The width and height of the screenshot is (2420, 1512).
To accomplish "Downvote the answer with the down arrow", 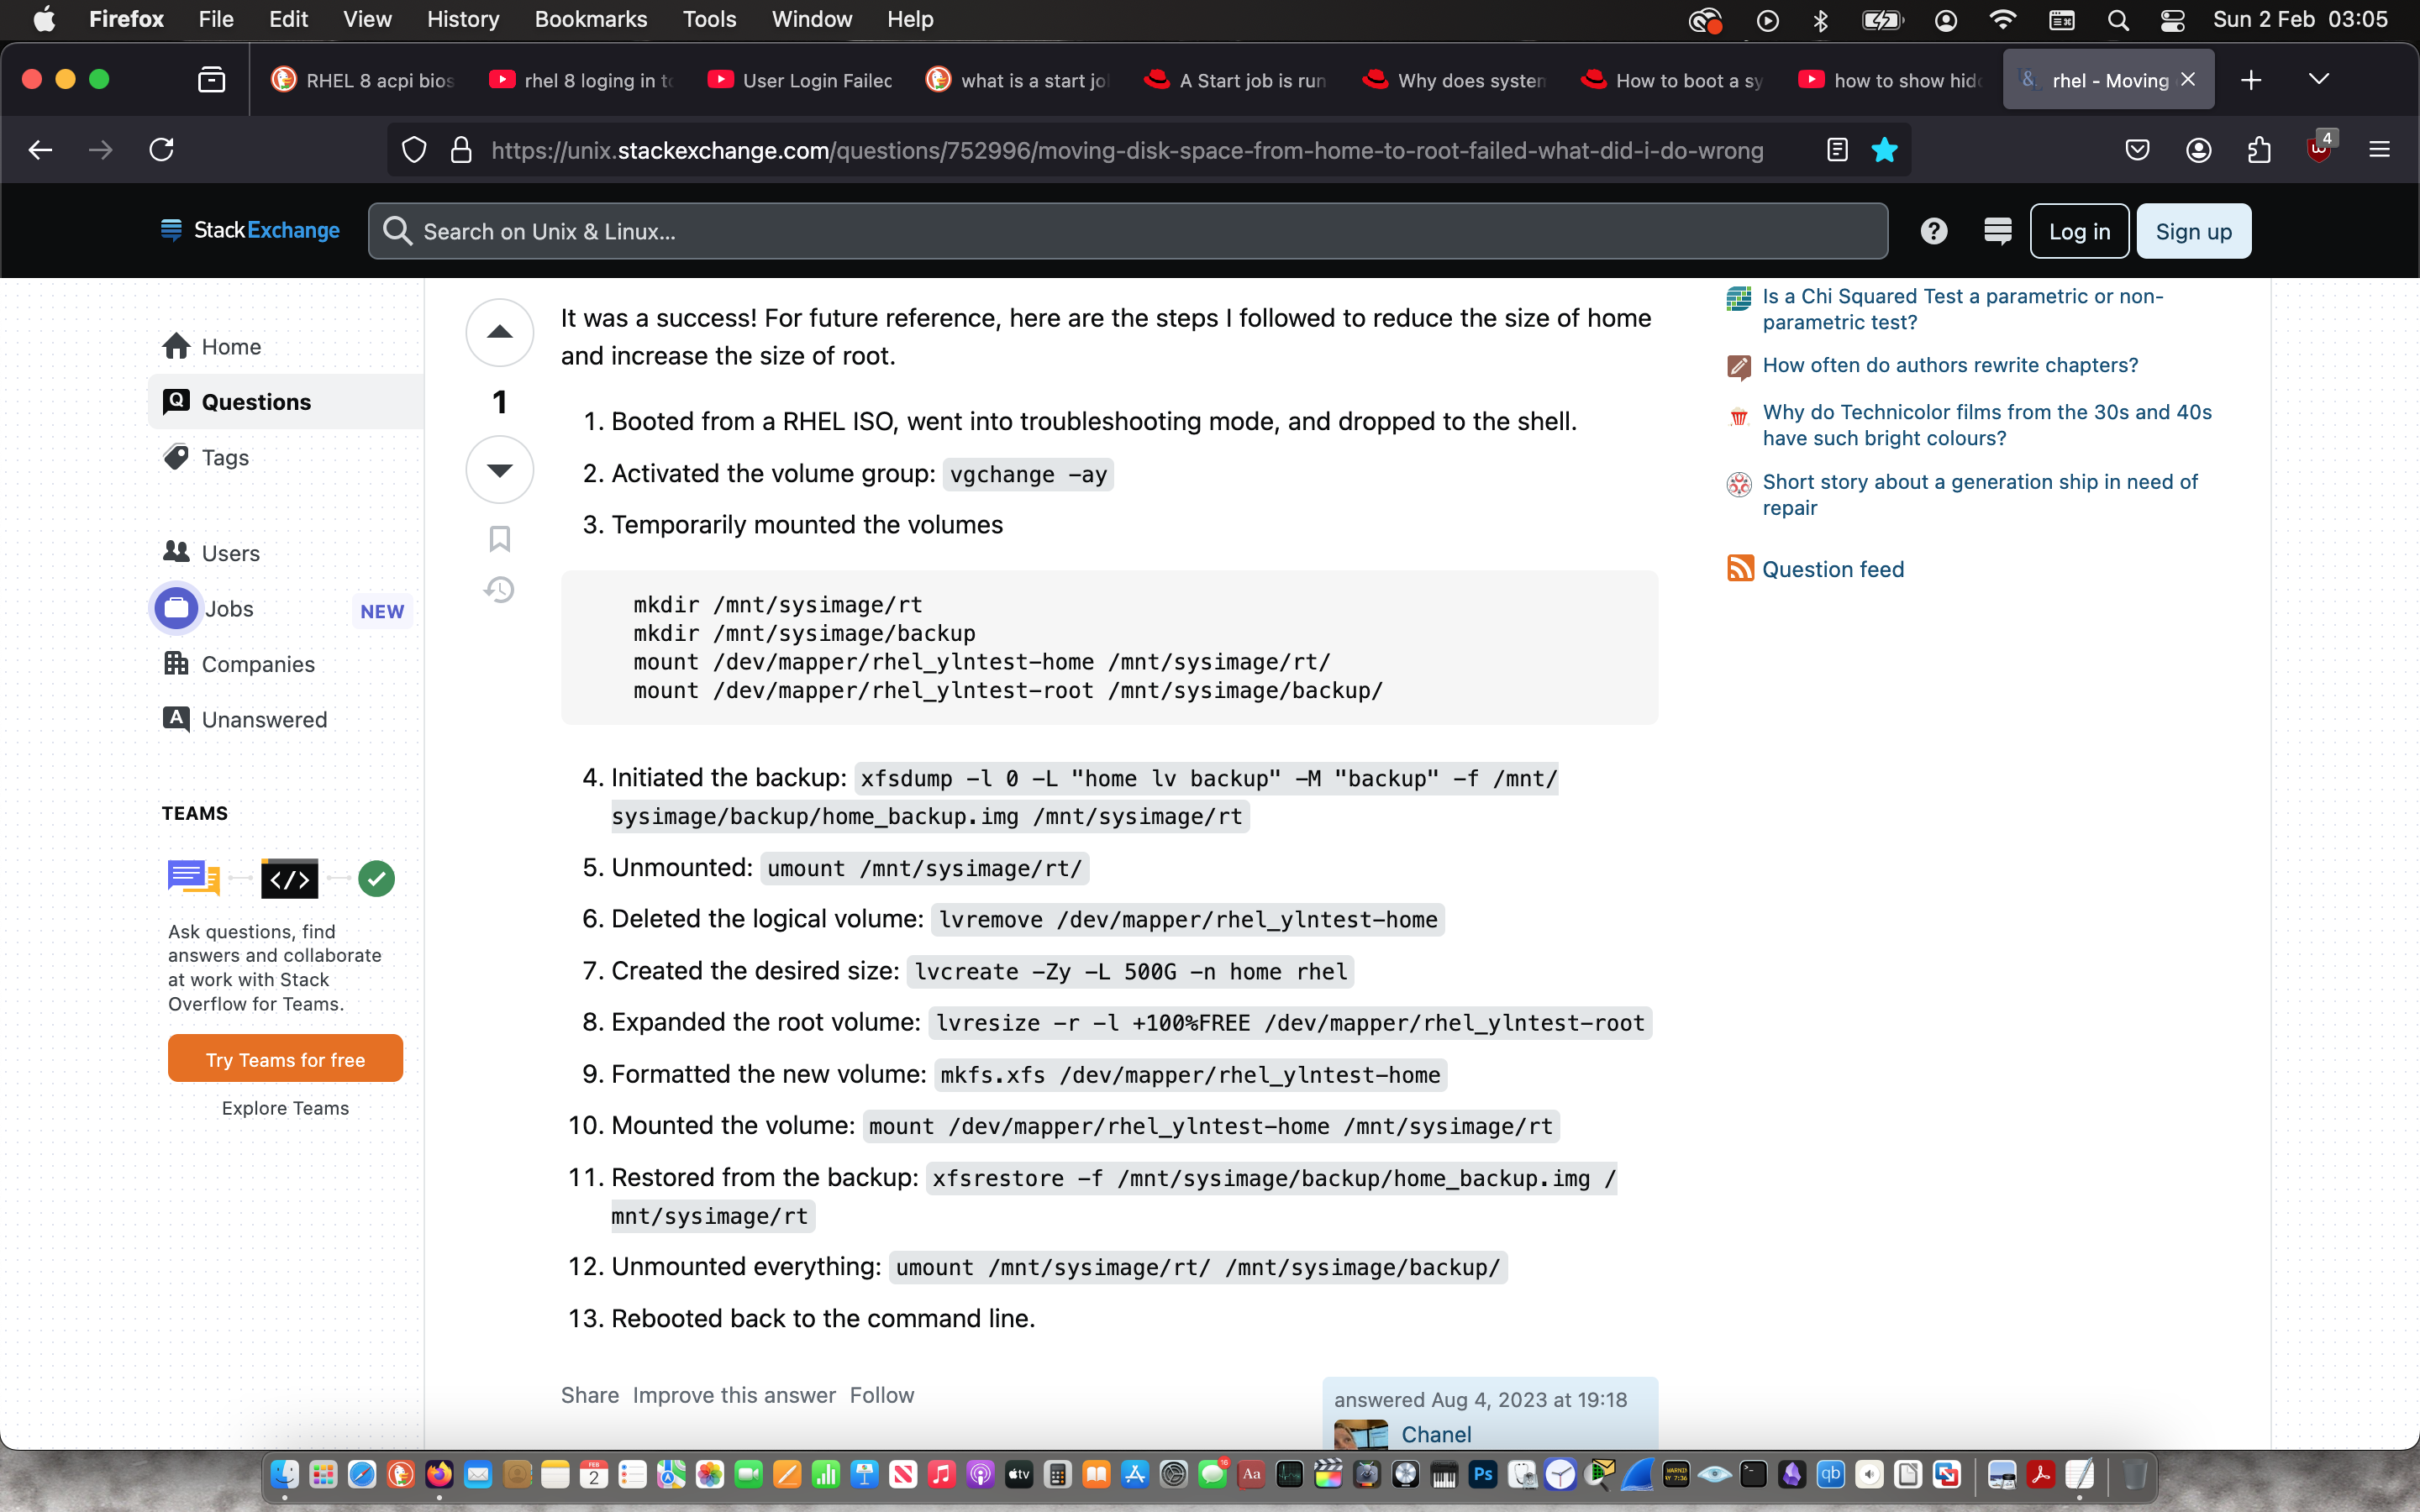I will [x=499, y=469].
